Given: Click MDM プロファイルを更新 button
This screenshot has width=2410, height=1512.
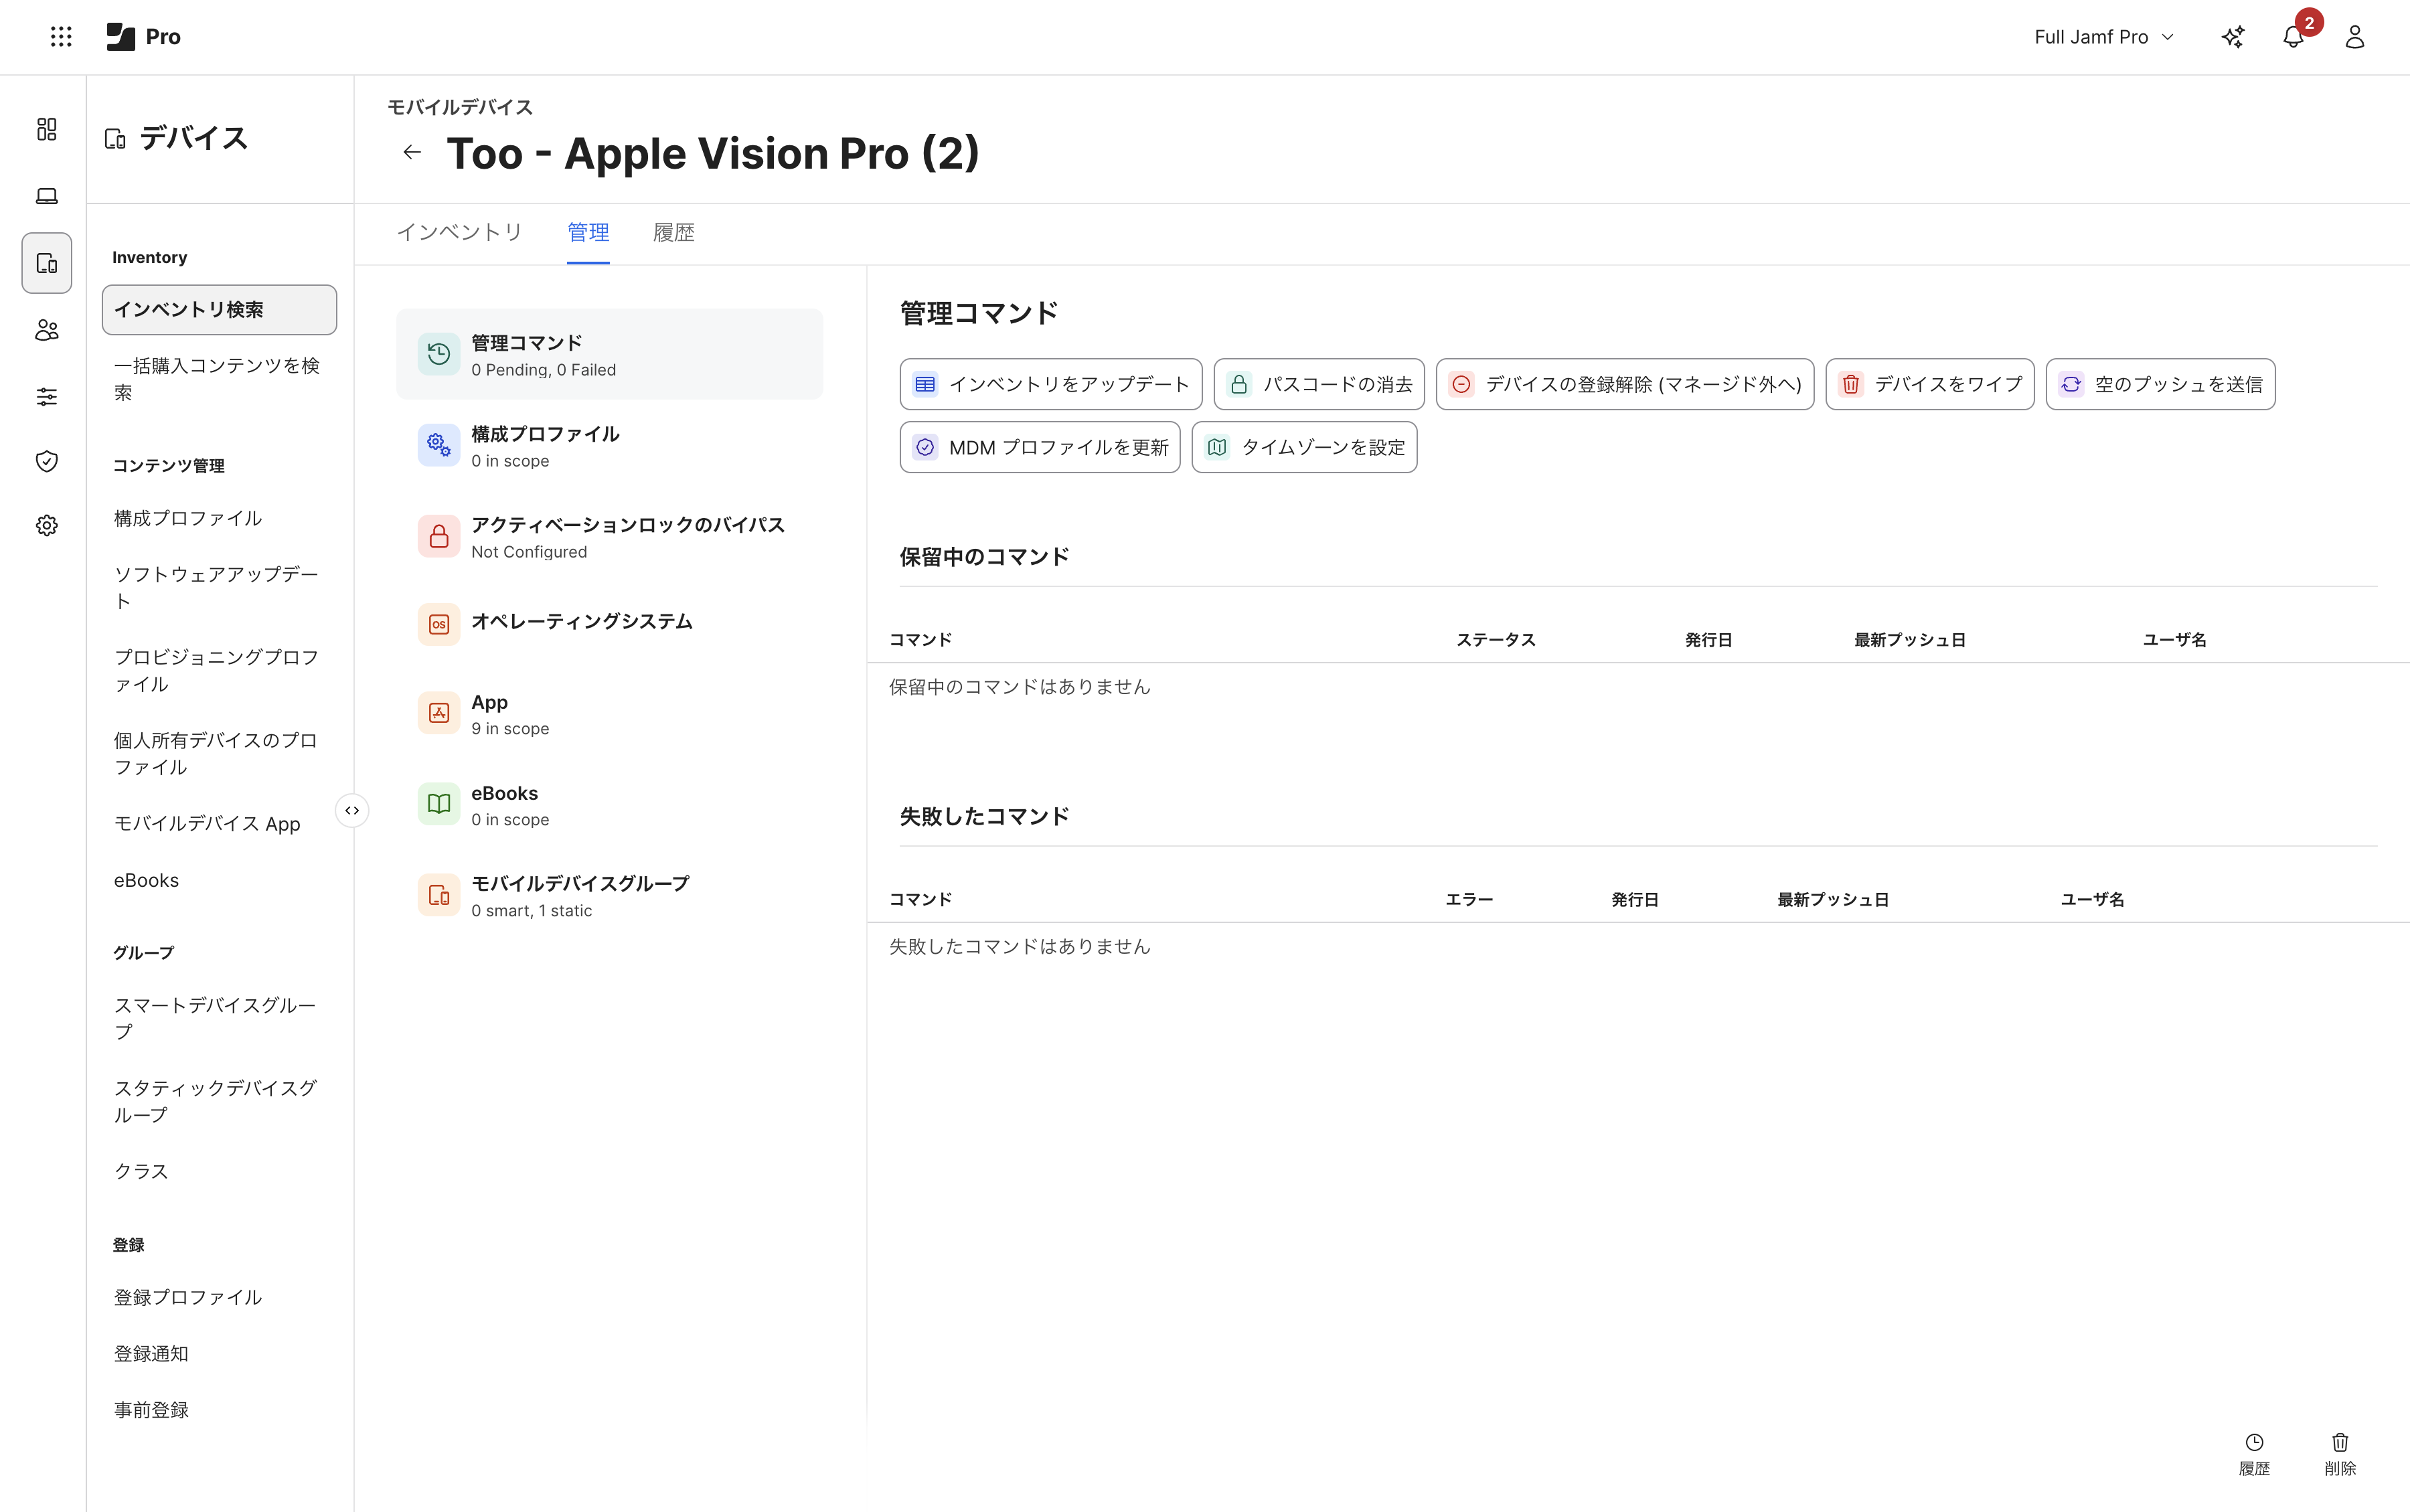Looking at the screenshot, I should (1040, 447).
